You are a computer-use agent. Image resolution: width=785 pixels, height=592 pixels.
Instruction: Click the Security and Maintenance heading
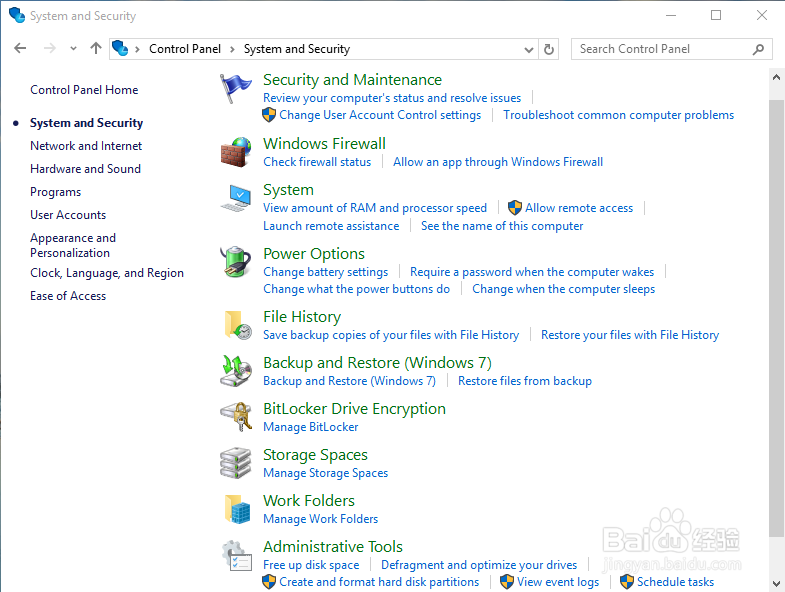click(x=352, y=80)
